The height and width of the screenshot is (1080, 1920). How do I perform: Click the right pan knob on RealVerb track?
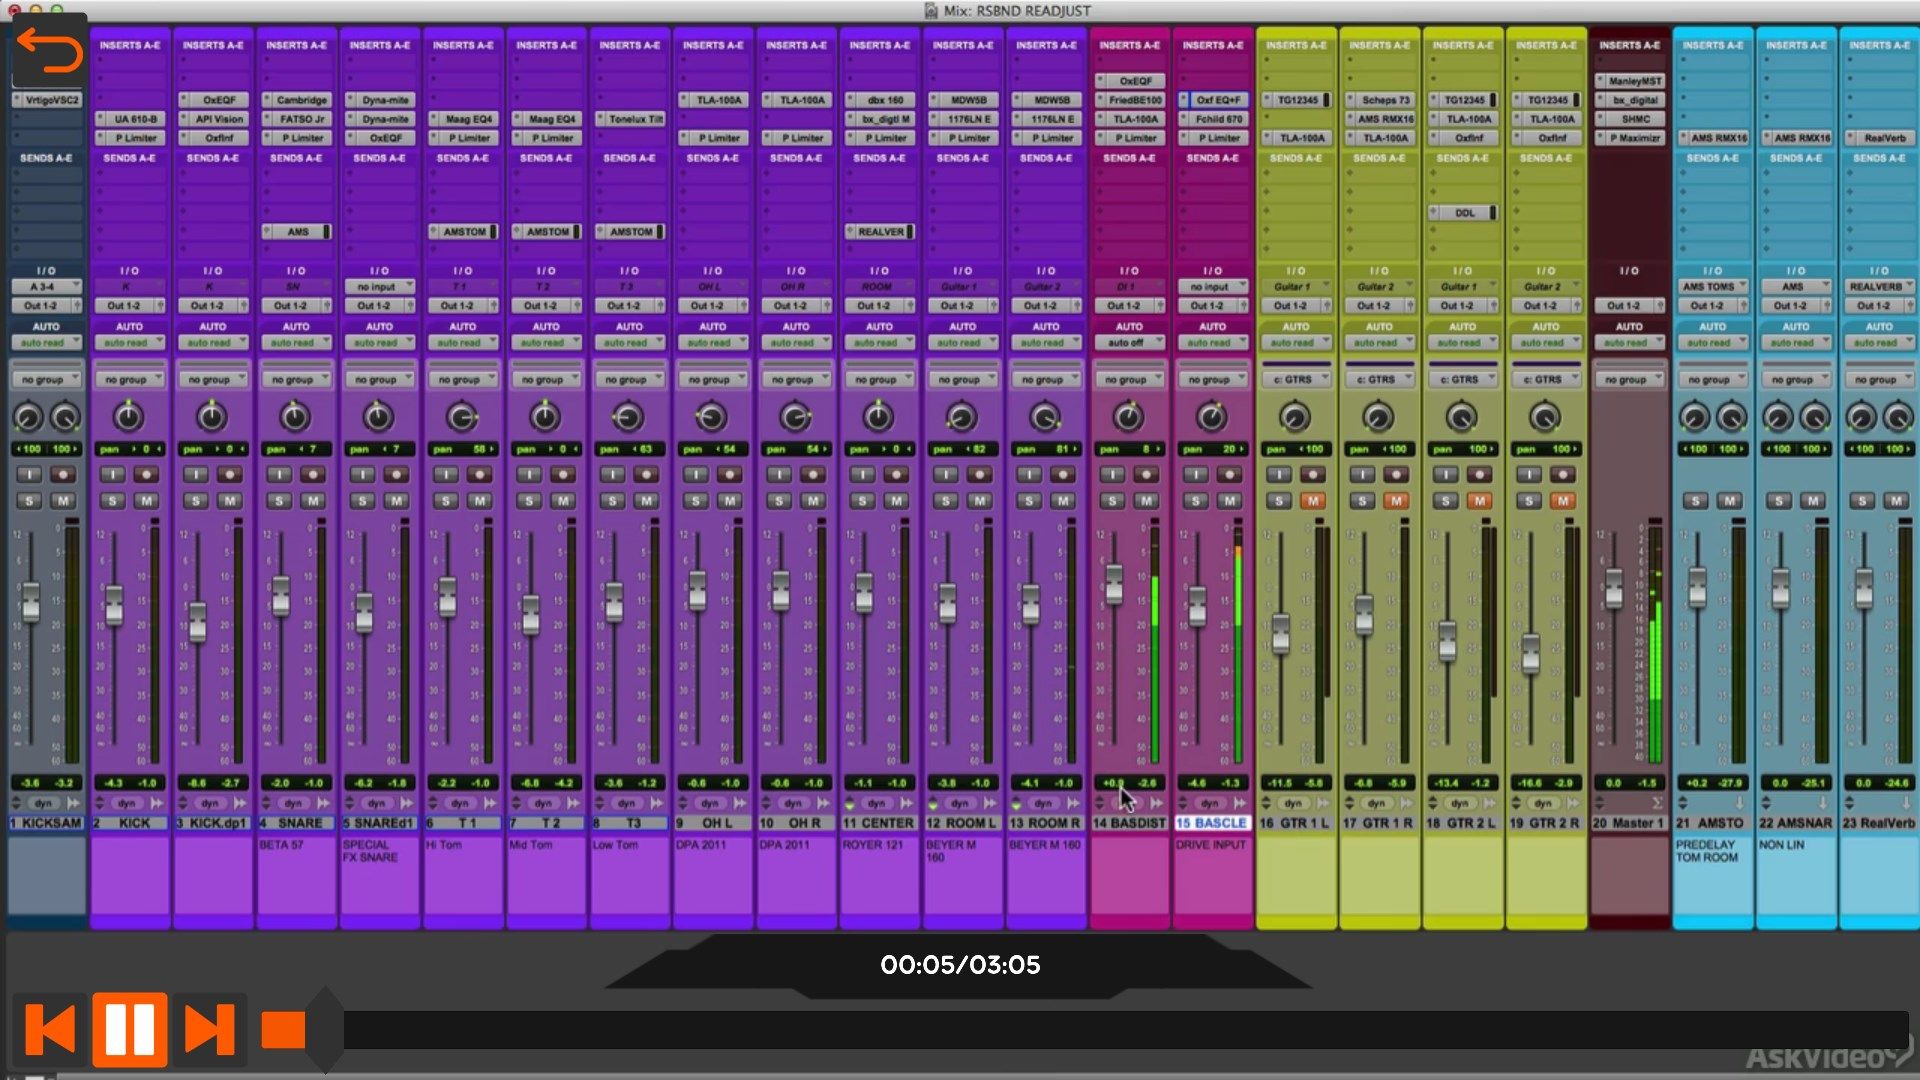click(x=1898, y=417)
